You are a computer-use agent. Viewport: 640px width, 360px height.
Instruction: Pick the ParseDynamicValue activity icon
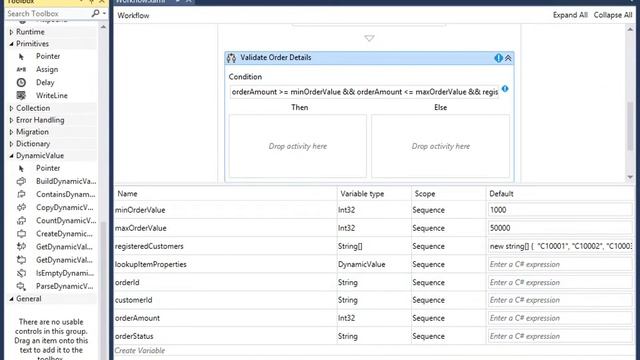click(x=21, y=286)
